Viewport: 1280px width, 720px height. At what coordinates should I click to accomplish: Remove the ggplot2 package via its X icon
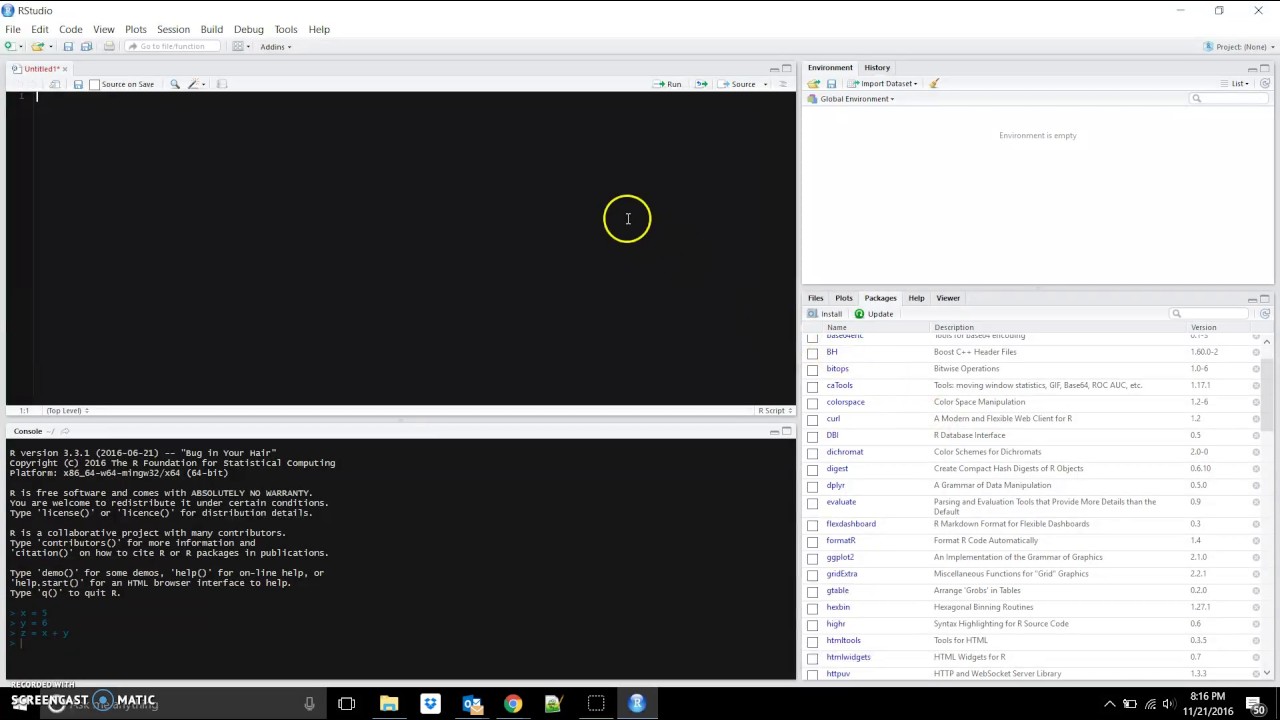coord(1256,557)
